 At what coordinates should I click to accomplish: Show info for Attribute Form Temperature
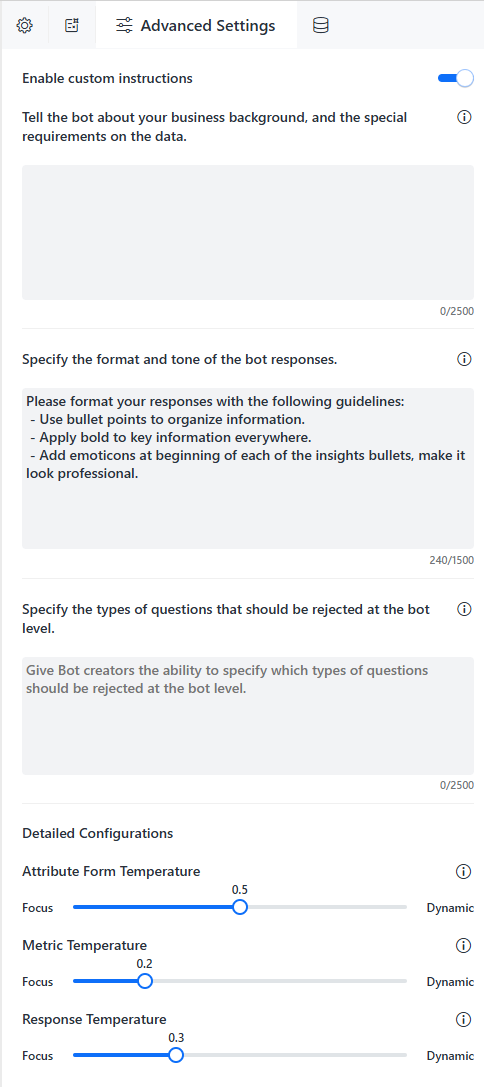(x=463, y=871)
